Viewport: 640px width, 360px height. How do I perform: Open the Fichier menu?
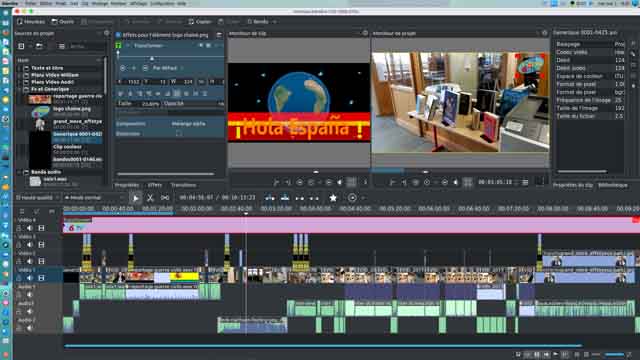click(30, 3)
